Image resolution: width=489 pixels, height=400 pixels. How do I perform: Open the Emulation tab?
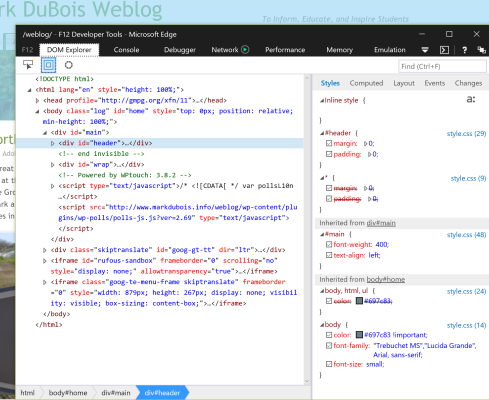click(390, 50)
